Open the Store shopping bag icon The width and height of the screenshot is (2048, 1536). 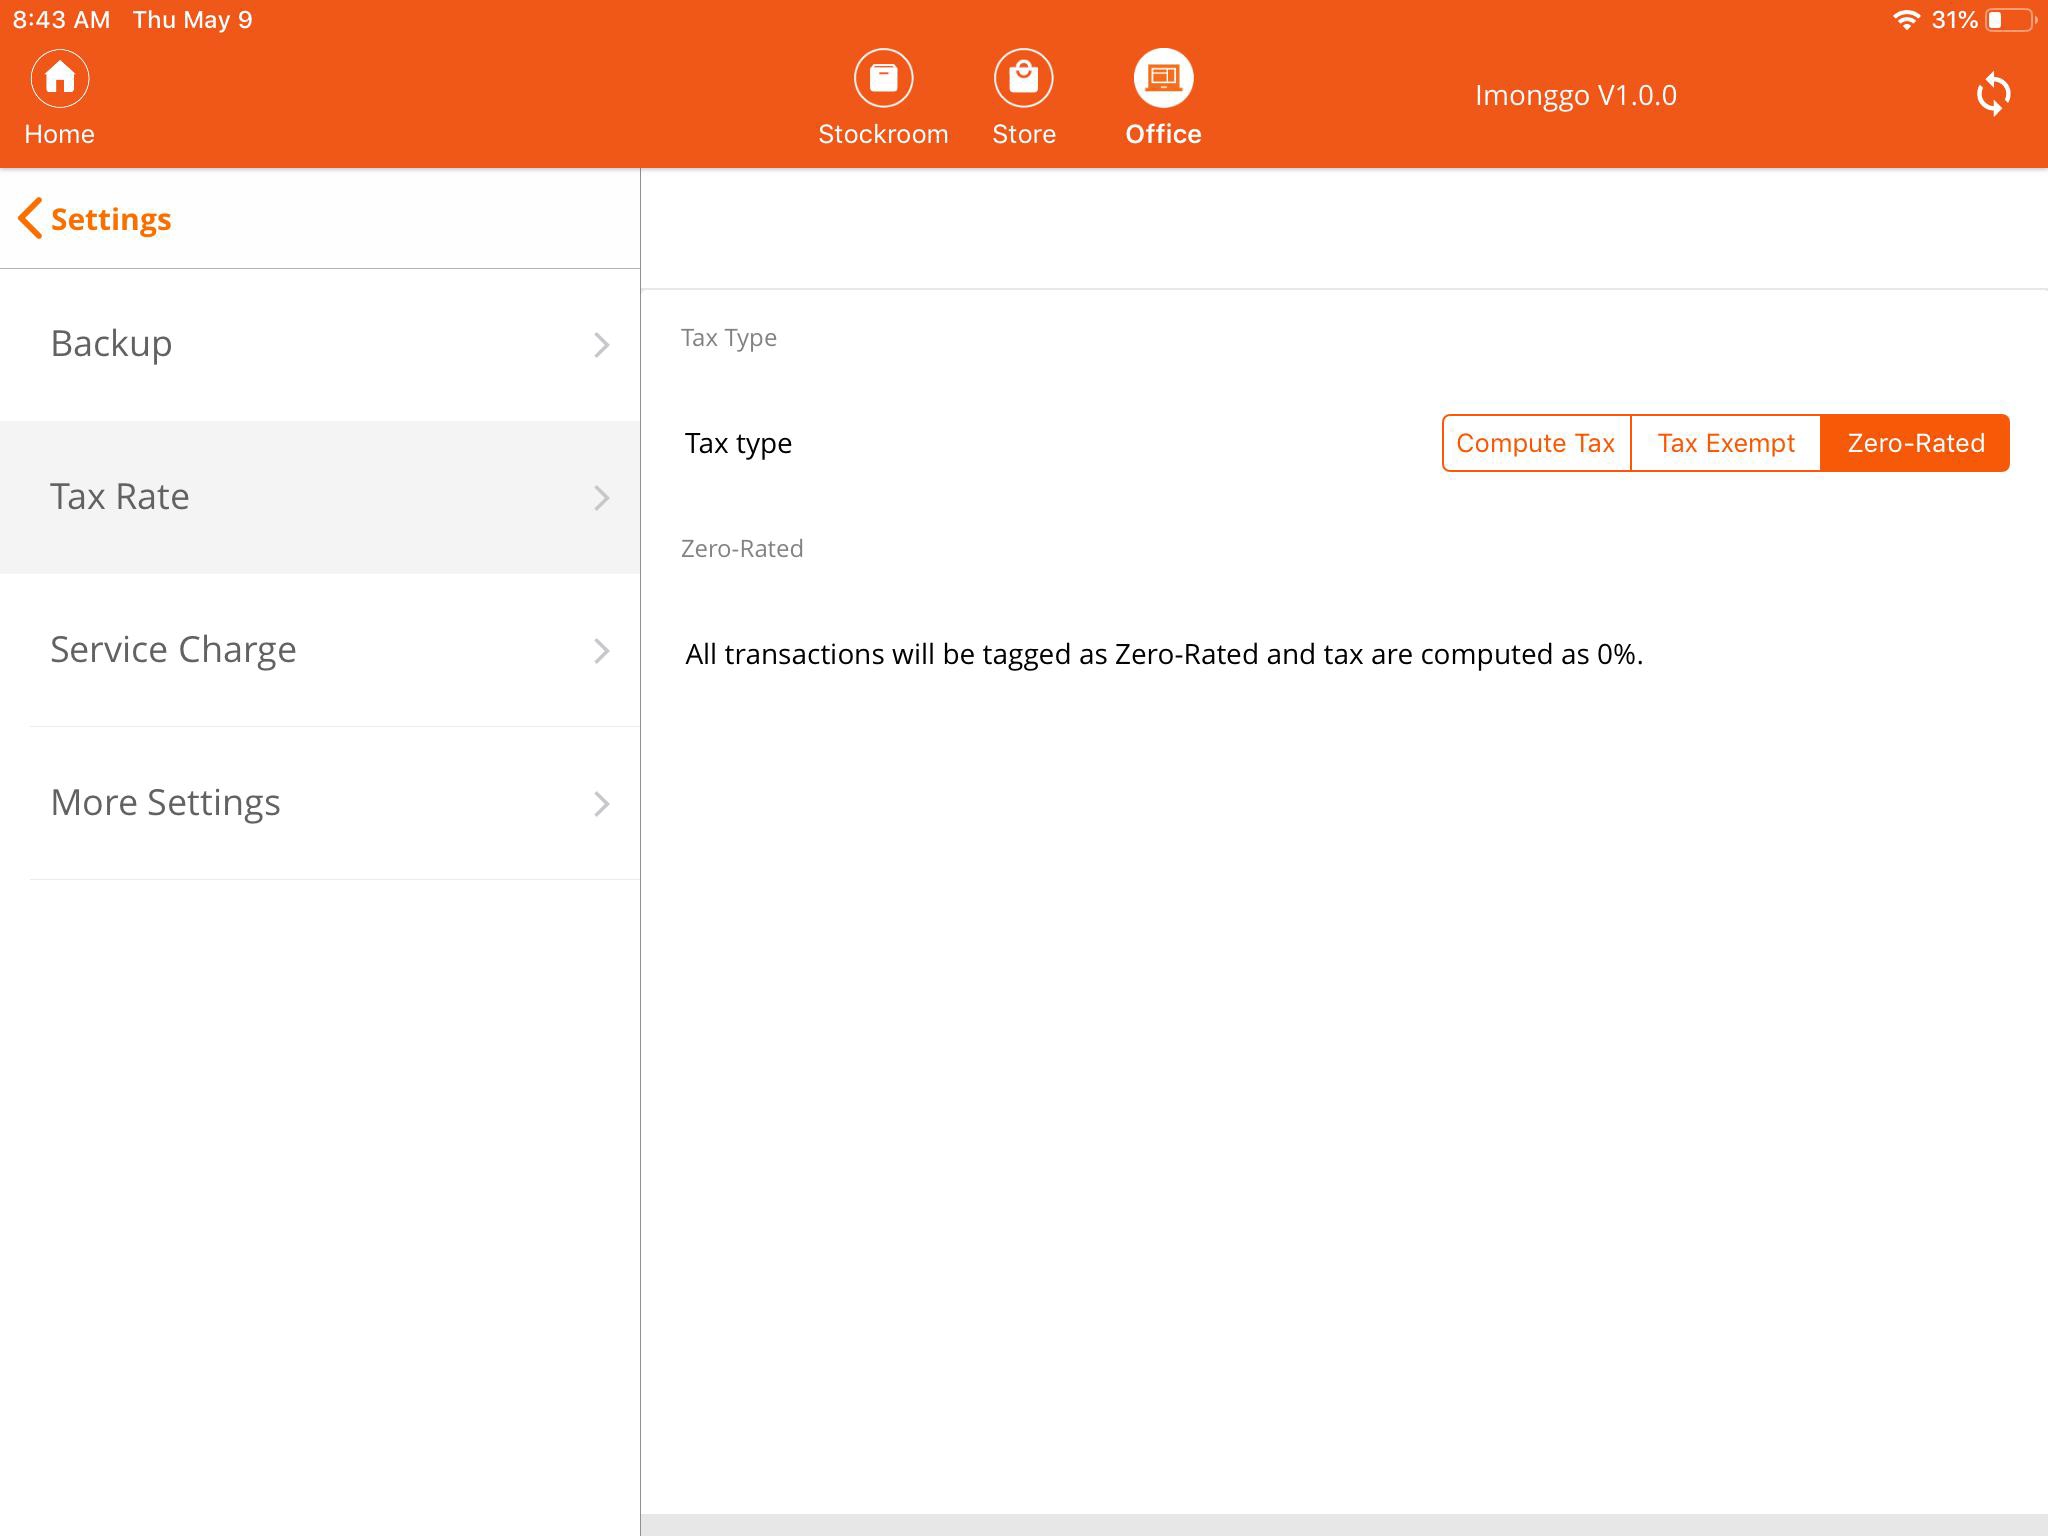1023,78
